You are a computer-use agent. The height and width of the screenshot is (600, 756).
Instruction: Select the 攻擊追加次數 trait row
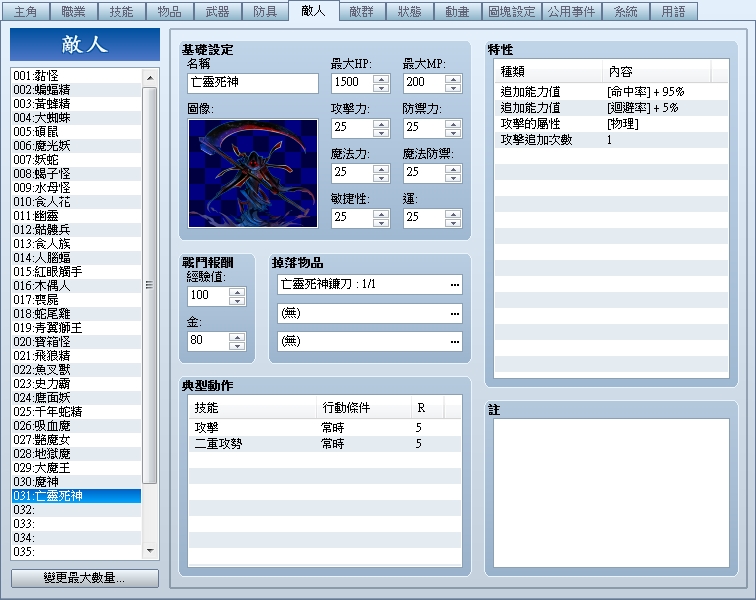click(x=611, y=140)
